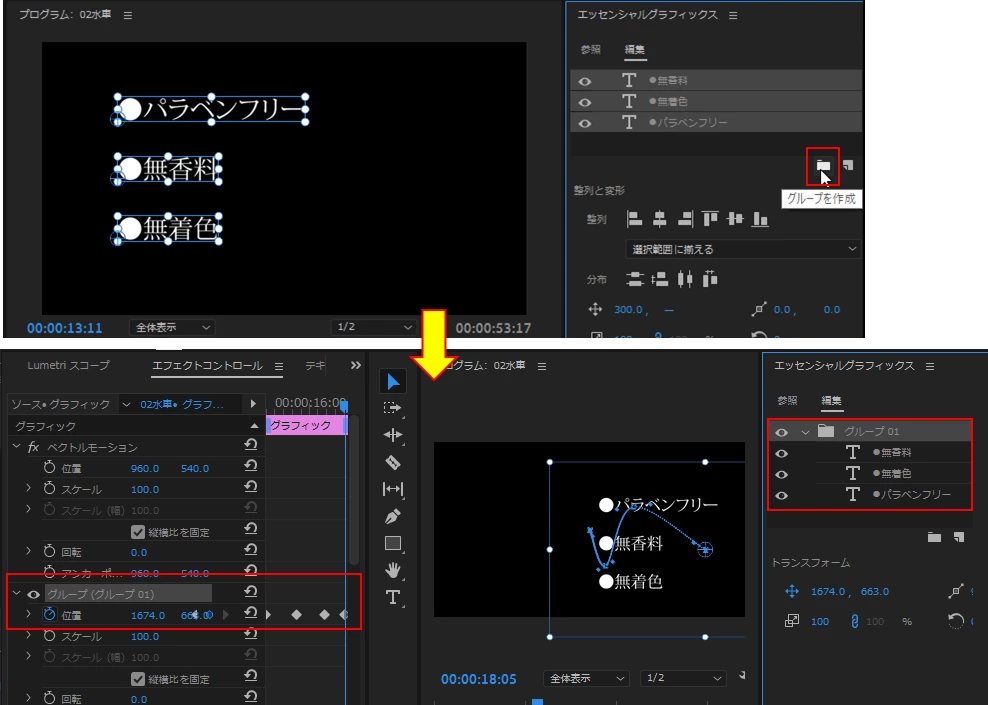
Task: Toggle scale link icon next to 100 %
Action: pos(854,621)
